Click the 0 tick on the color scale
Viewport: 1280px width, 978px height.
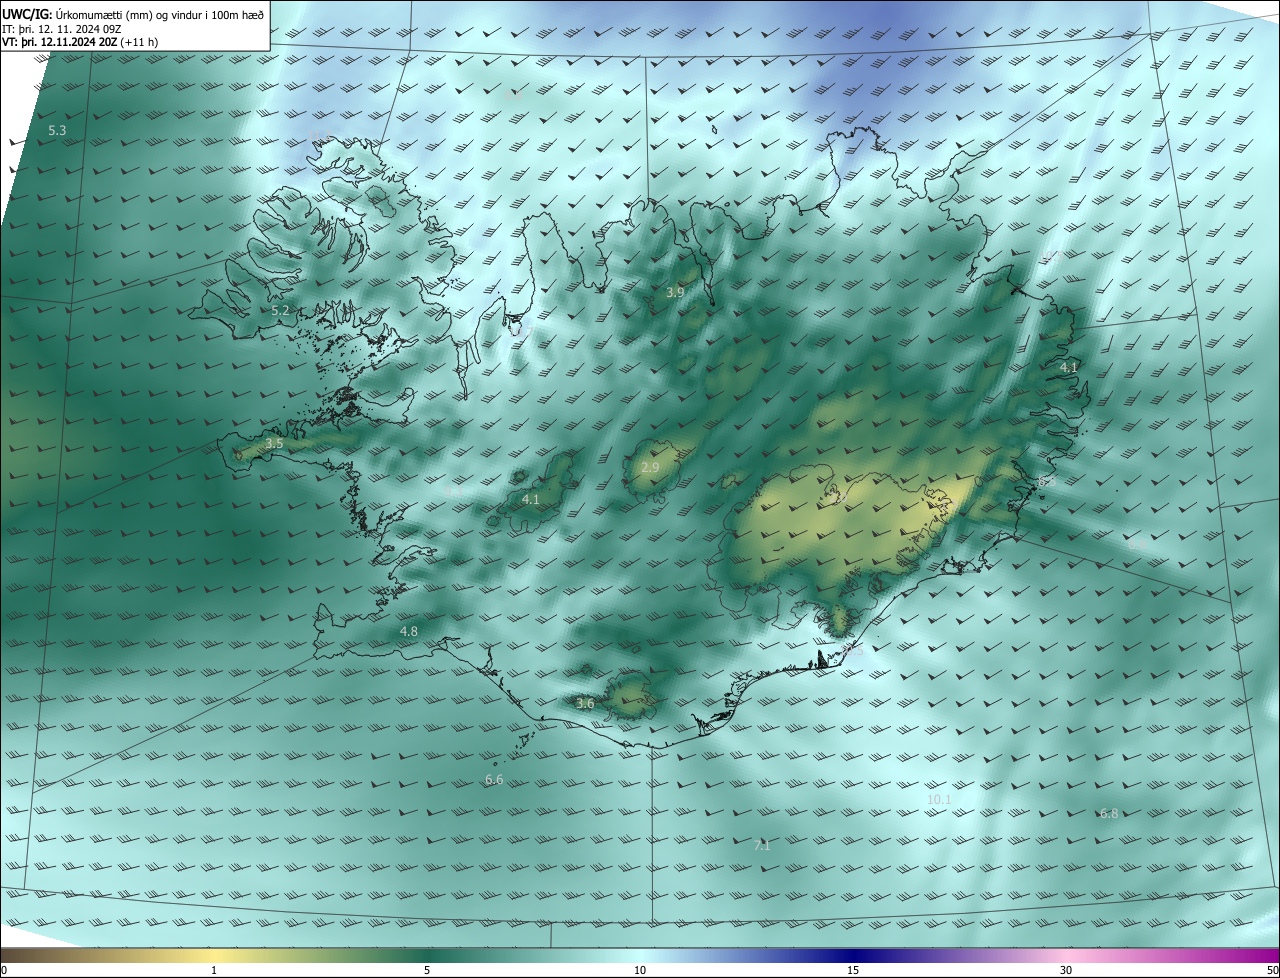point(4,970)
